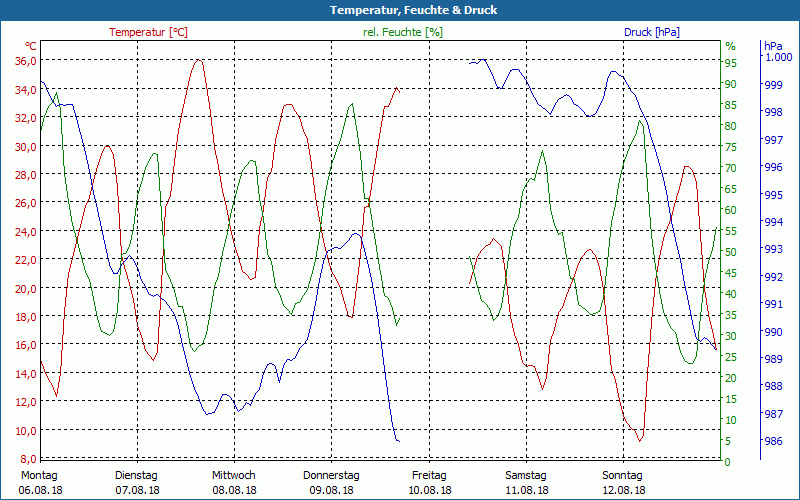Click the hPa unit on the pressure axis
This screenshot has width=800, height=500.
point(773,46)
